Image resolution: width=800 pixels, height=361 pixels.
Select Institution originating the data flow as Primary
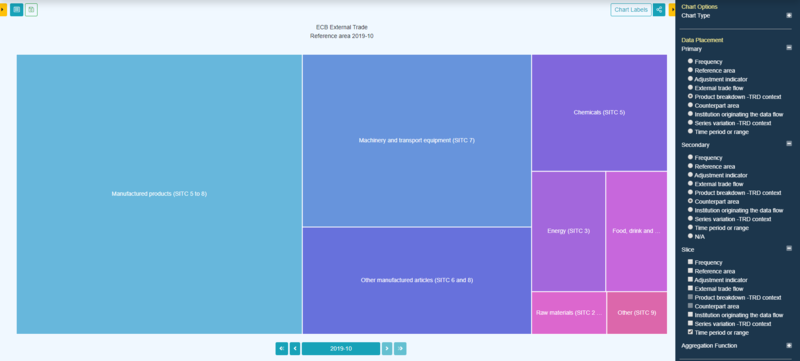coord(690,114)
